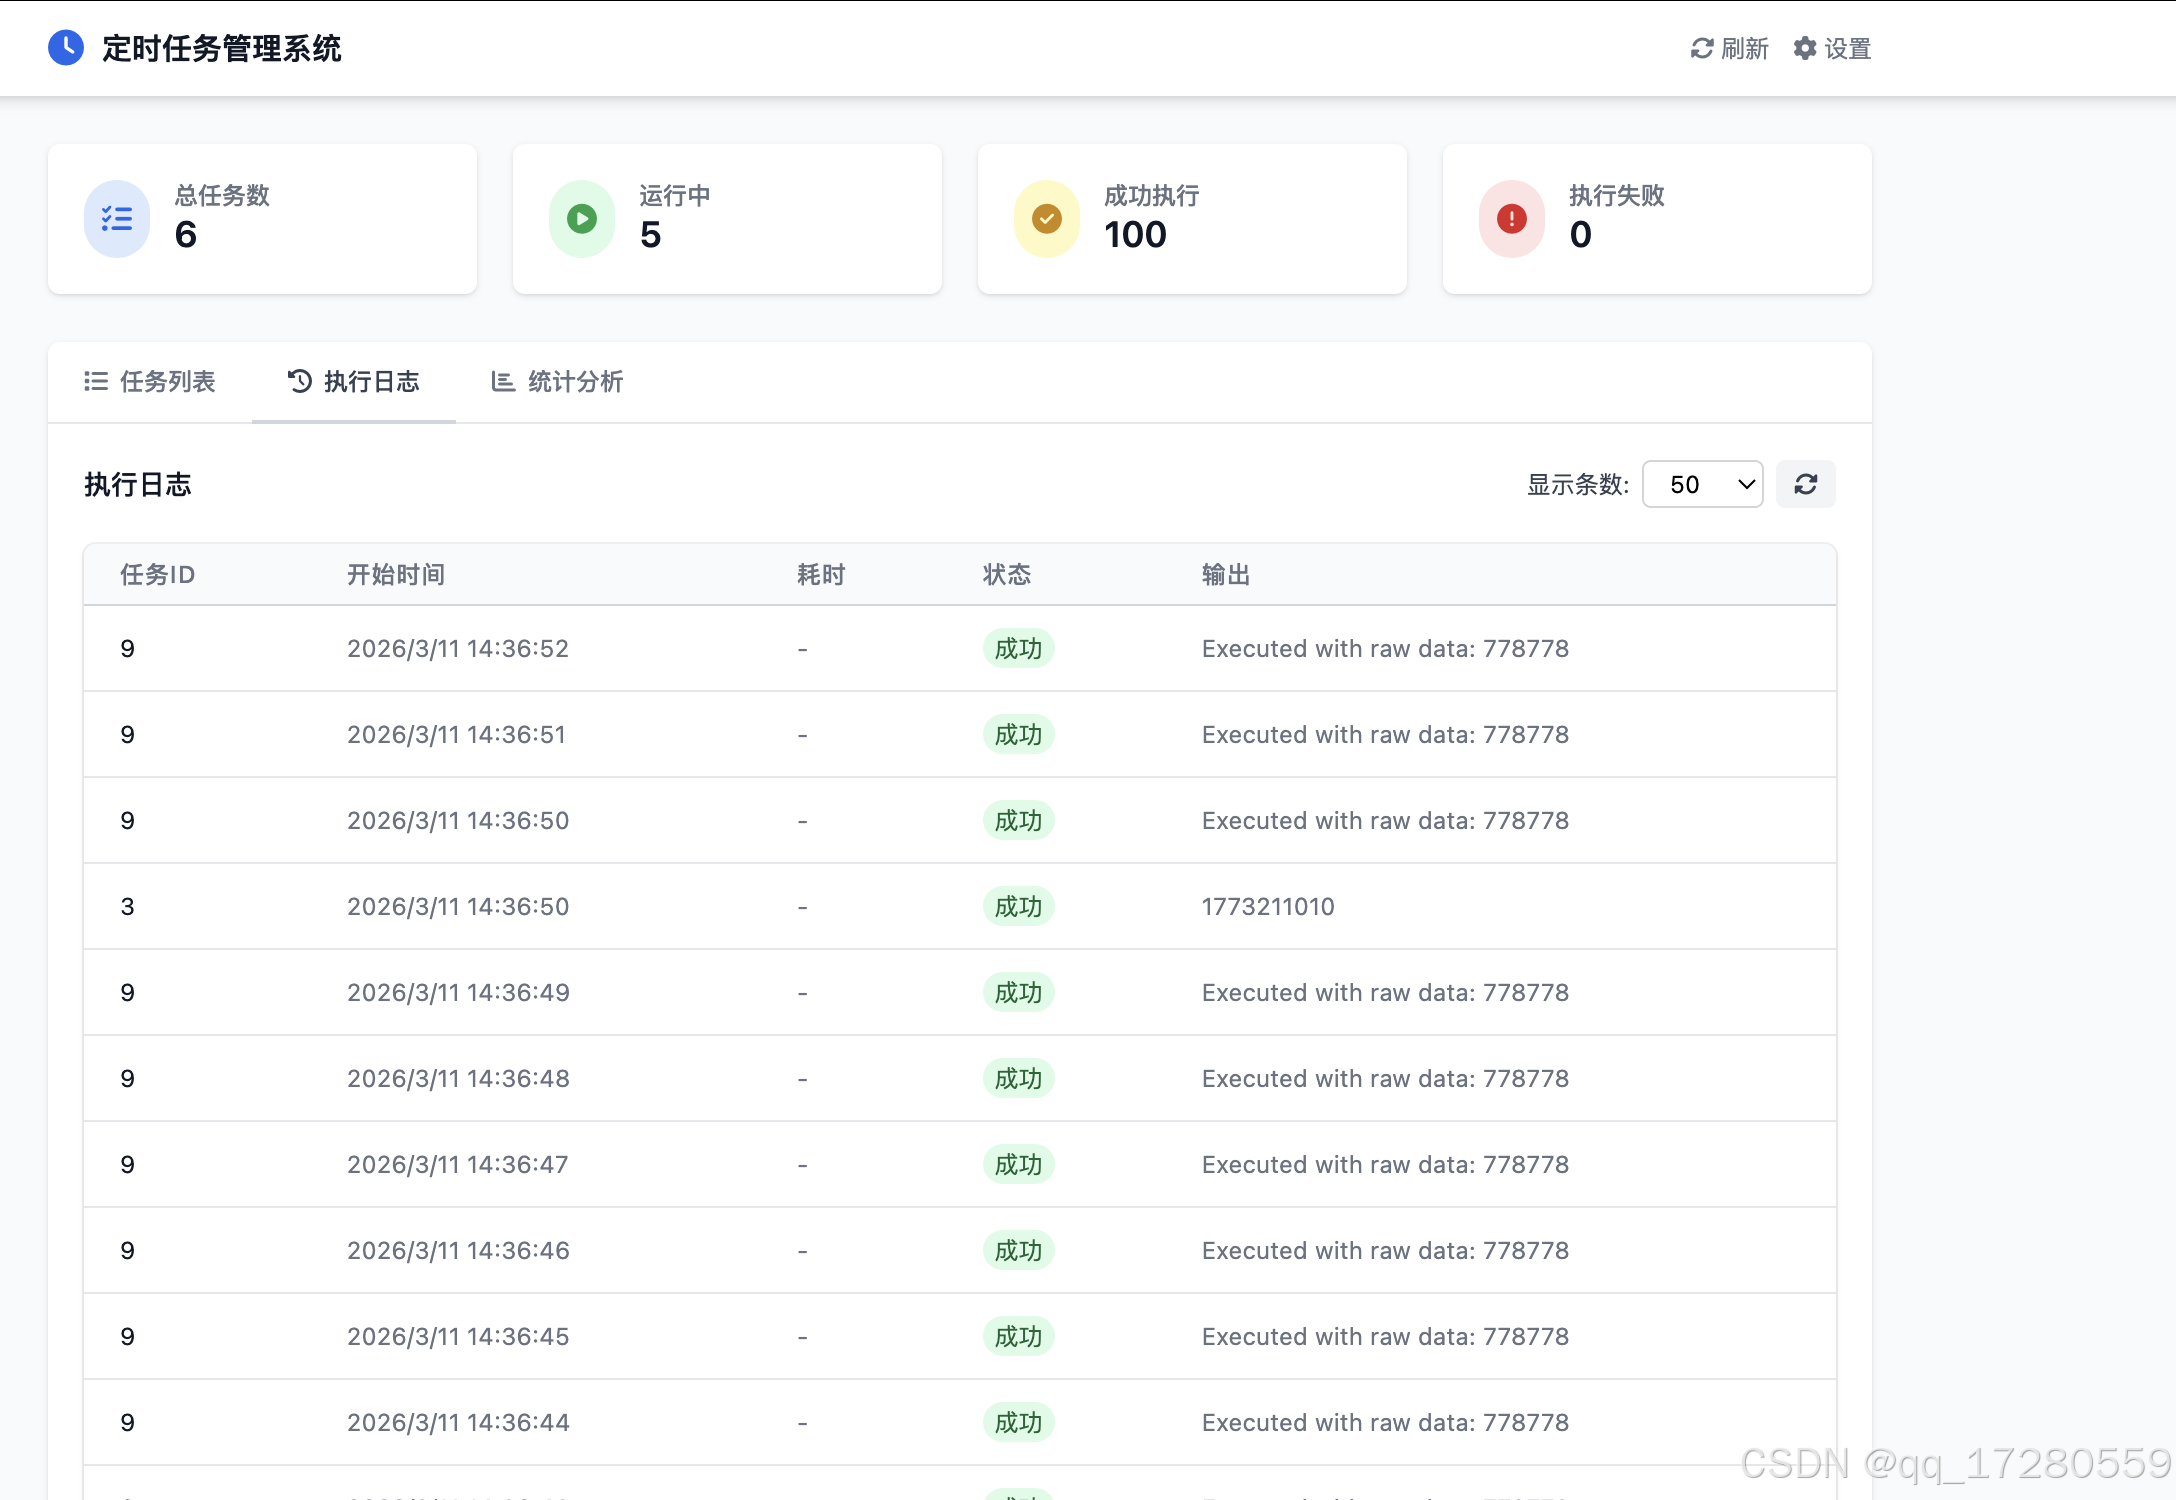Select the log row starting 2026/3/11 14:36:47
This screenshot has width=2176, height=1500.
click(458, 1164)
